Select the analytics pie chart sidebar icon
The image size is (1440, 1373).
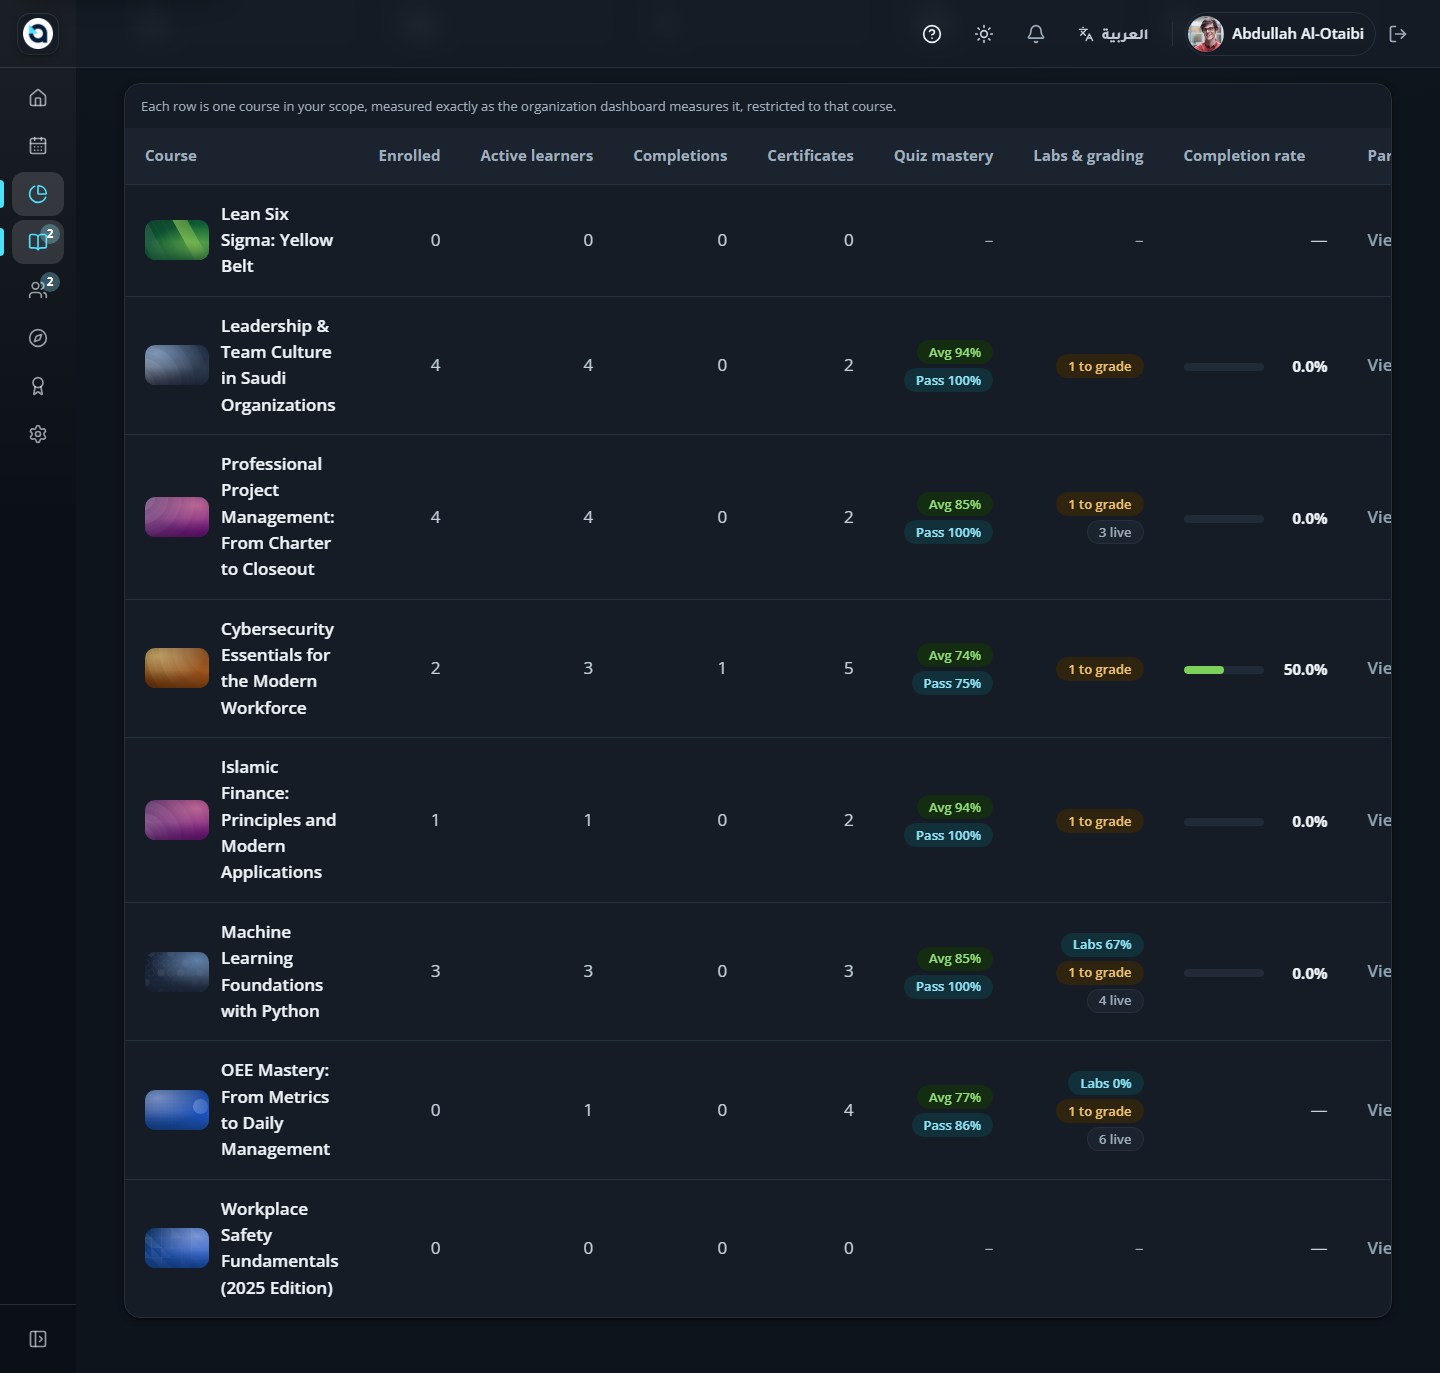pyautogui.click(x=38, y=194)
